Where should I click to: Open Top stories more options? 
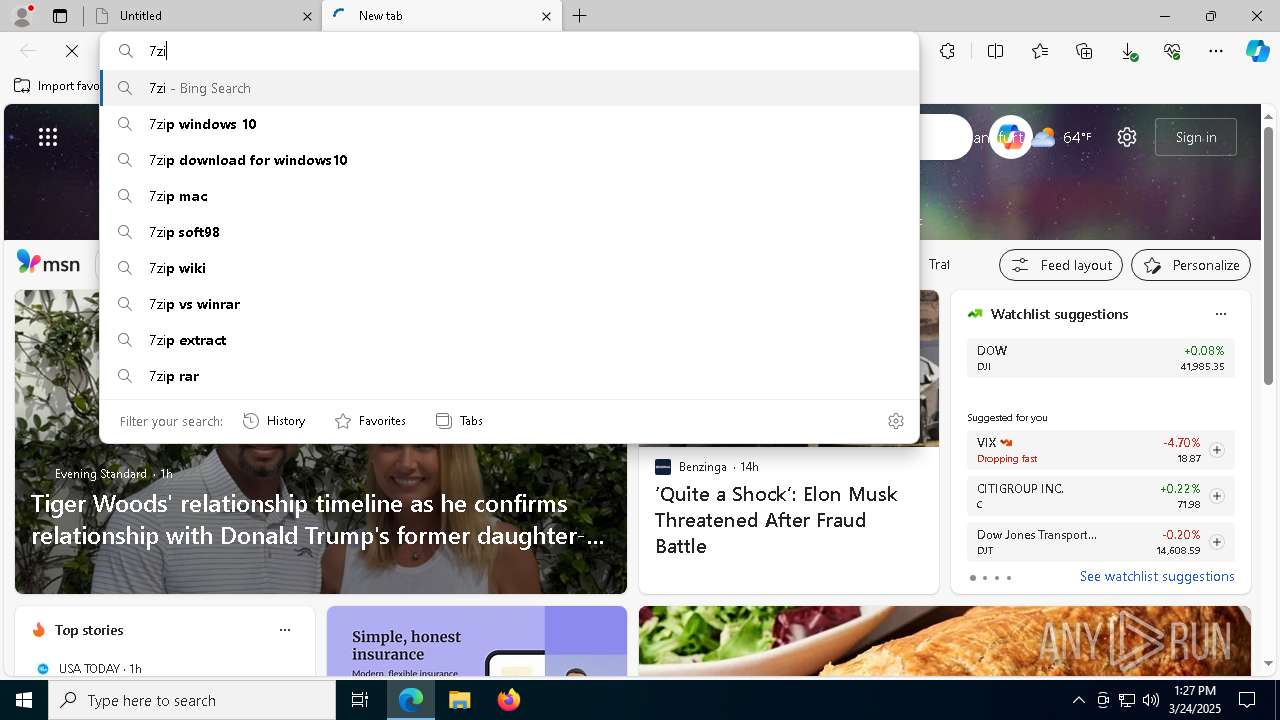click(285, 630)
